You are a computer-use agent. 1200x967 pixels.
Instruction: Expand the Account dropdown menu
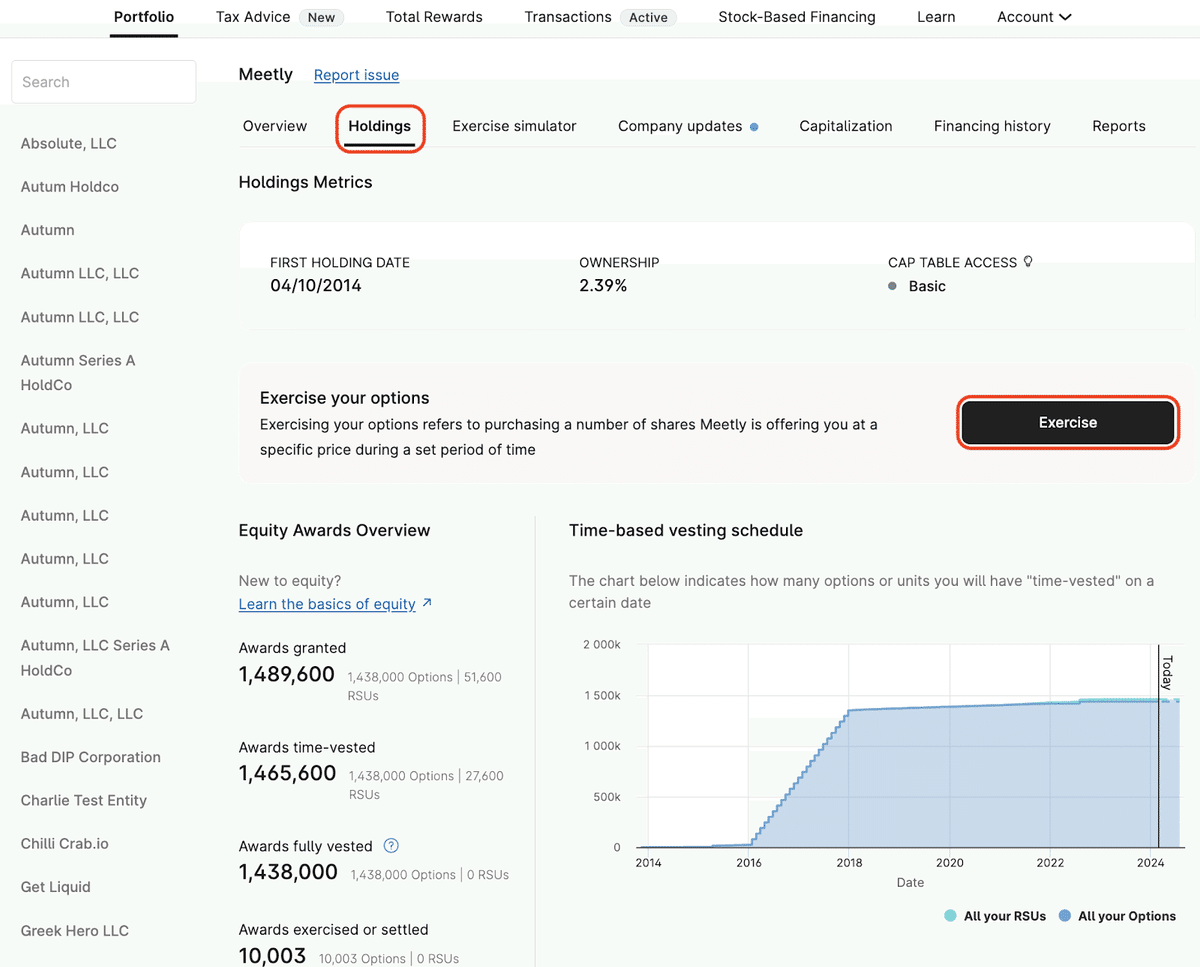[1034, 17]
